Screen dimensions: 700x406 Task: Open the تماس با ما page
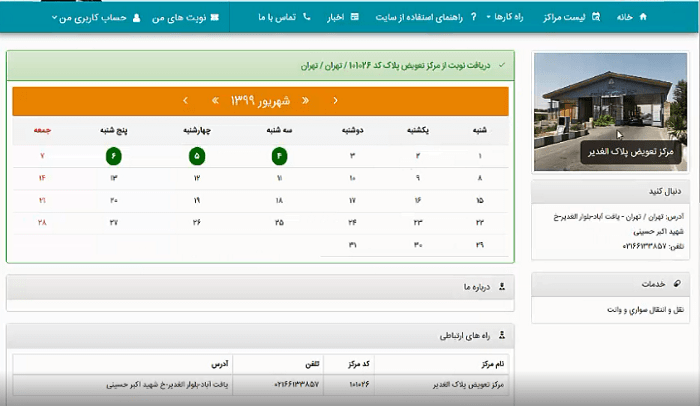277,17
